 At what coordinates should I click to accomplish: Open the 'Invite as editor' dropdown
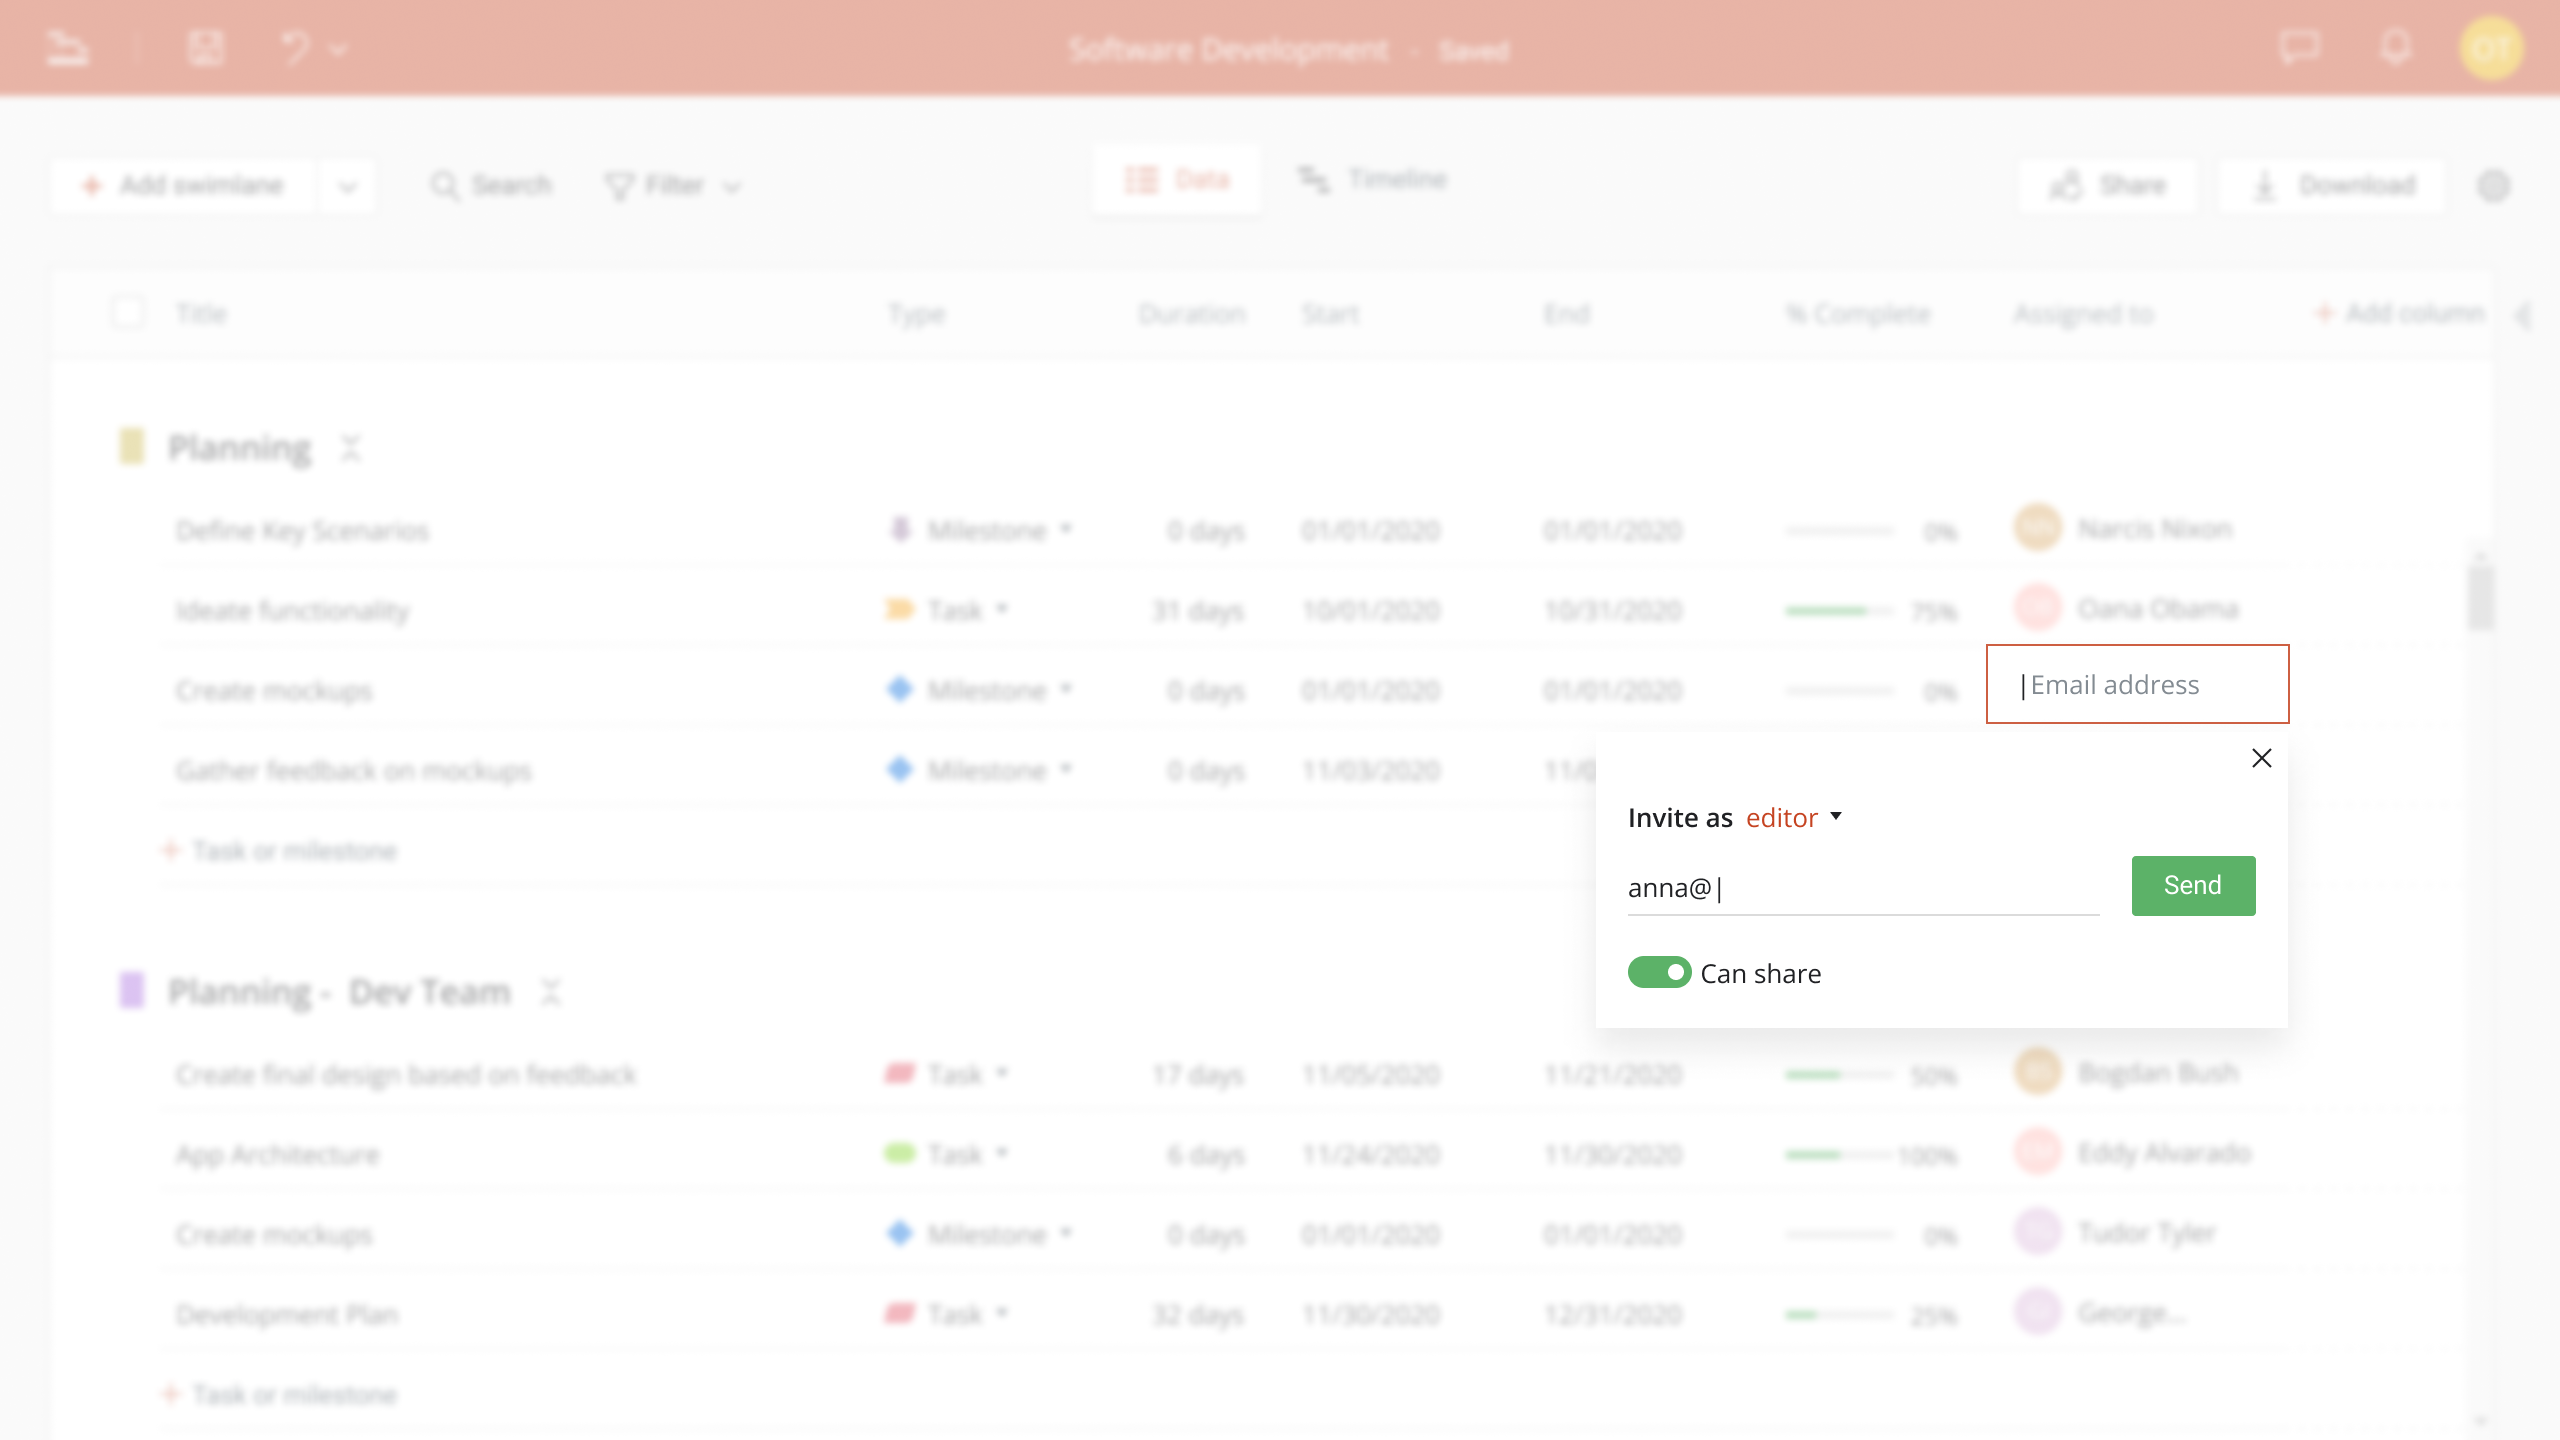(1794, 817)
